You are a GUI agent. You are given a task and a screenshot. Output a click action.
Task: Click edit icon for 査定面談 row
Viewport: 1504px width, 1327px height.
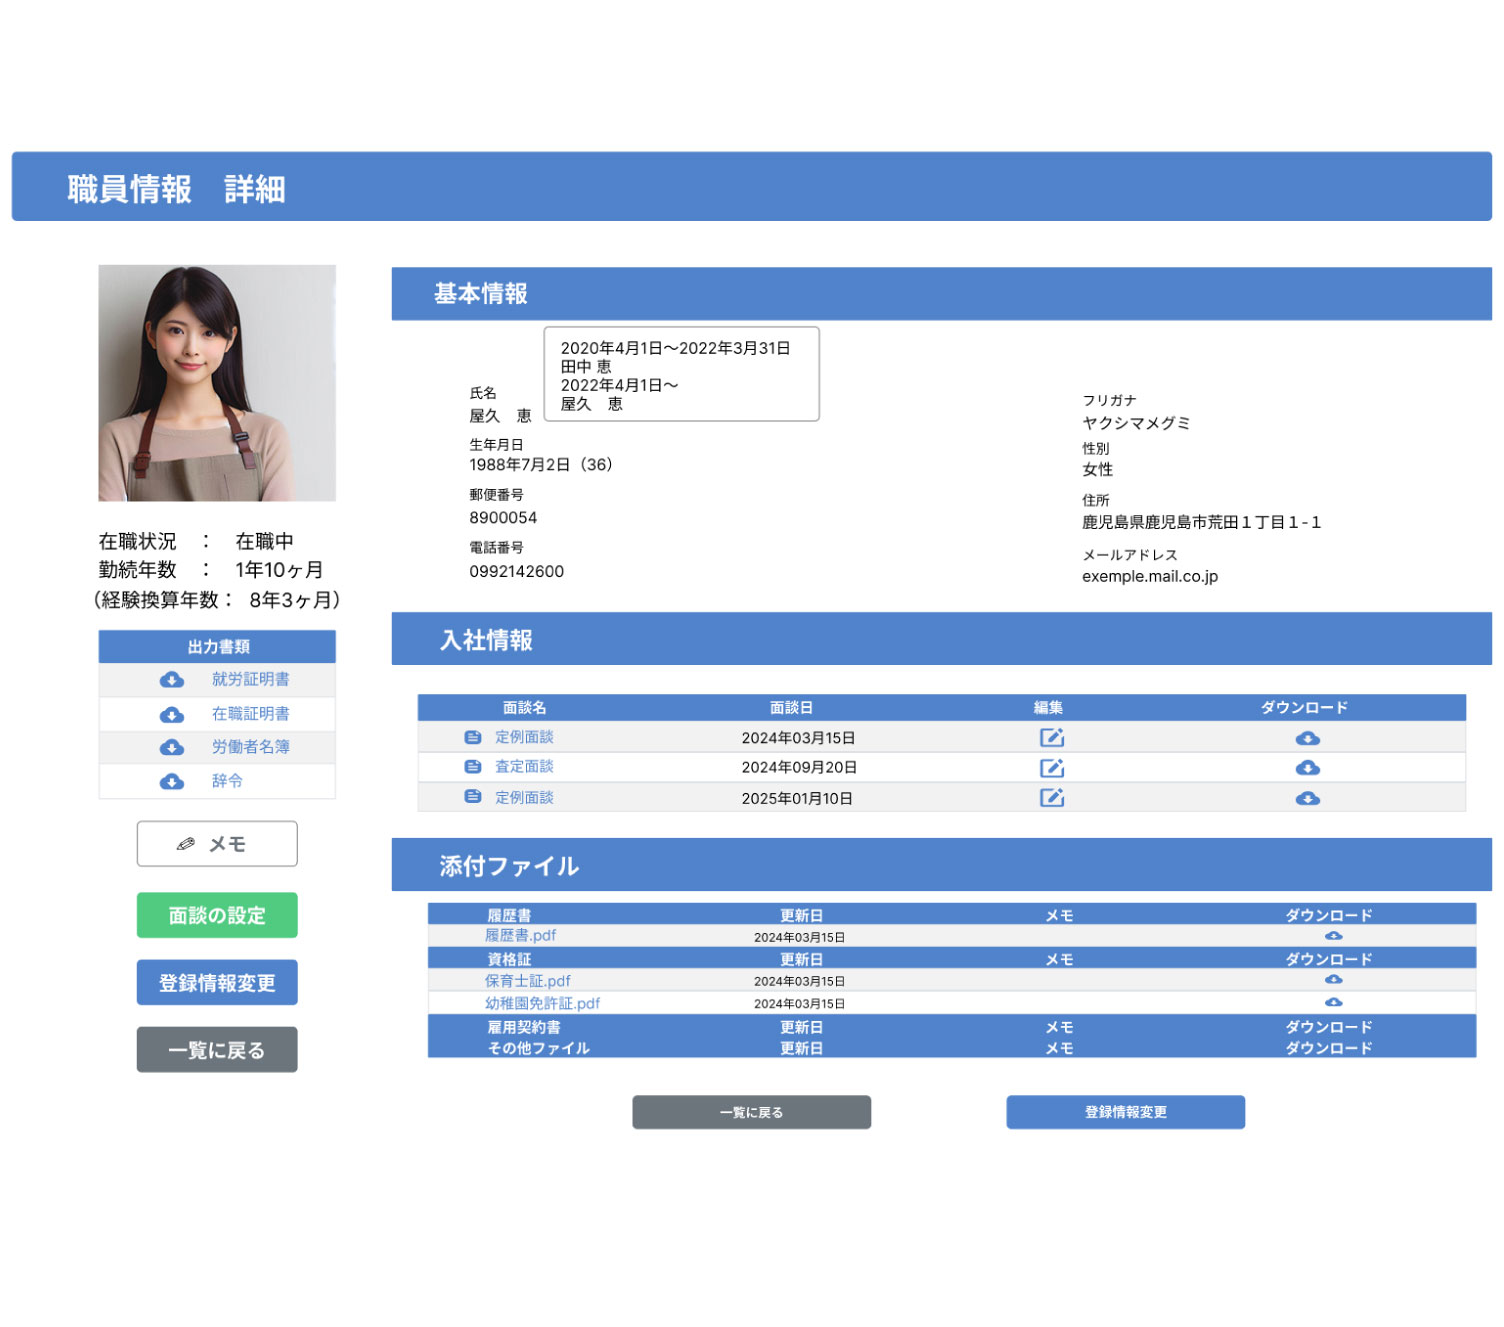click(1051, 768)
